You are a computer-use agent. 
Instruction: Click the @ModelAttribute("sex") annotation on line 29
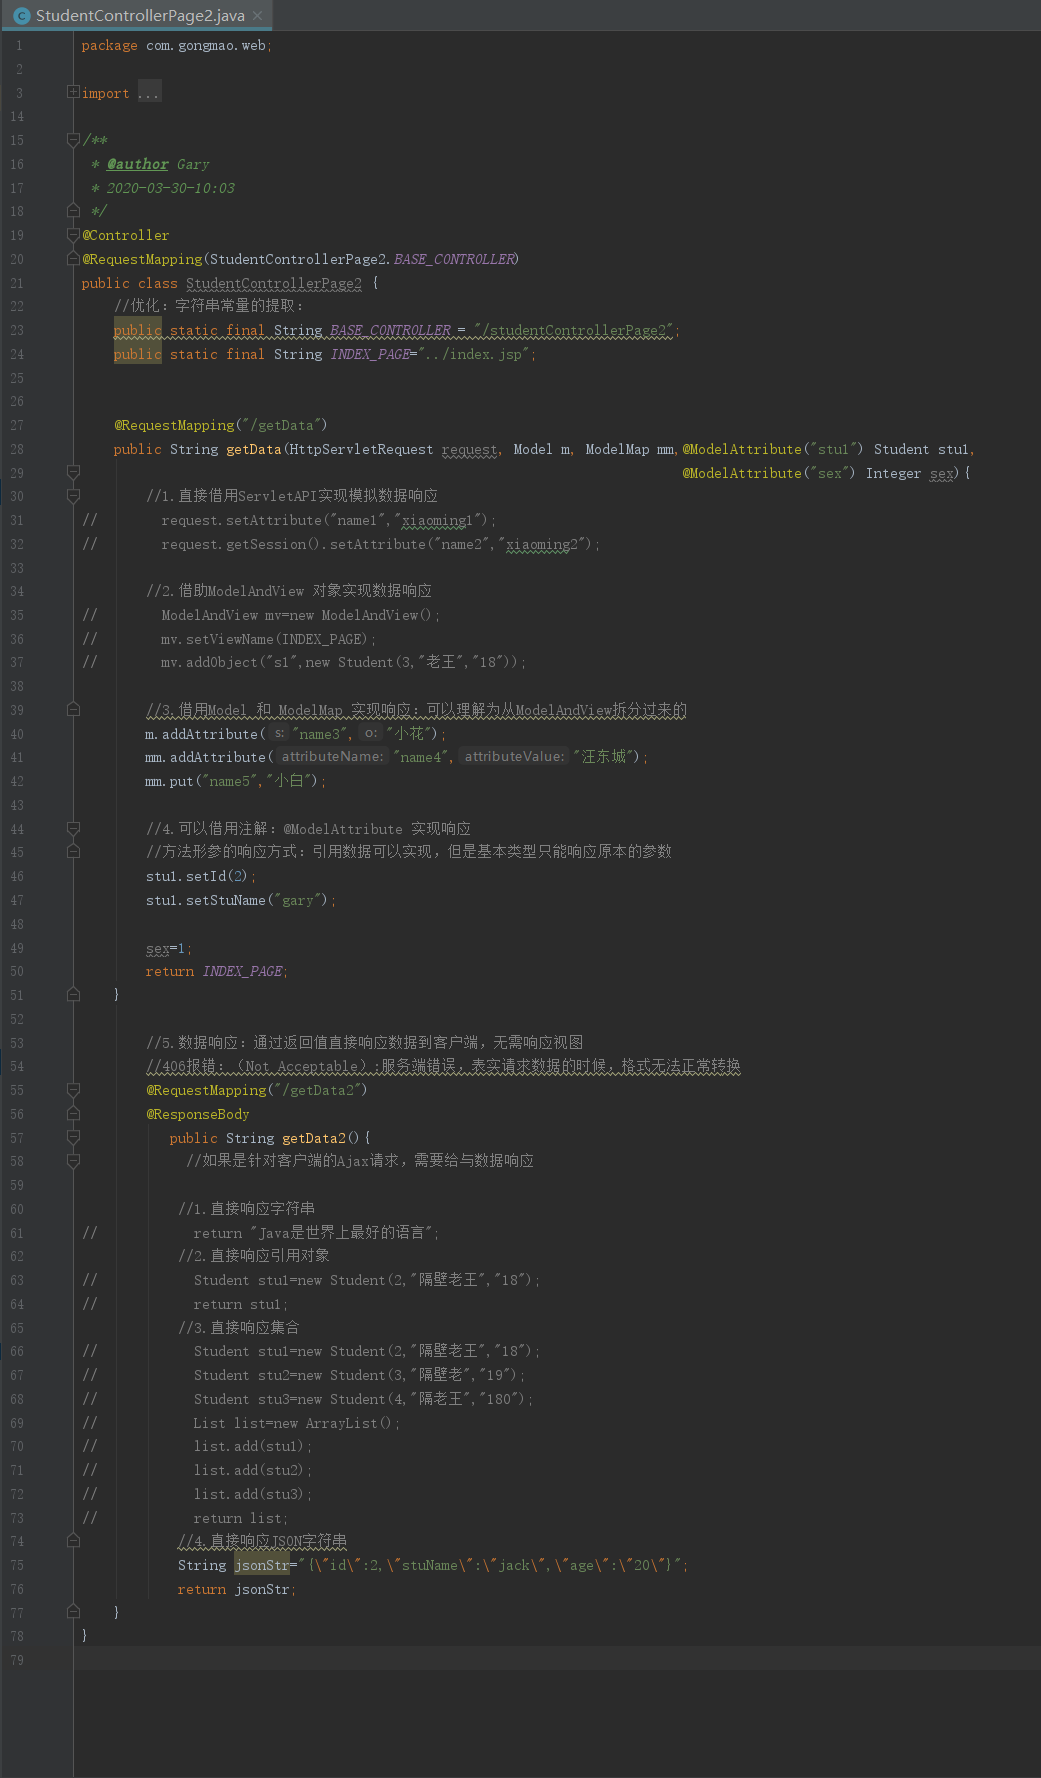(x=769, y=474)
